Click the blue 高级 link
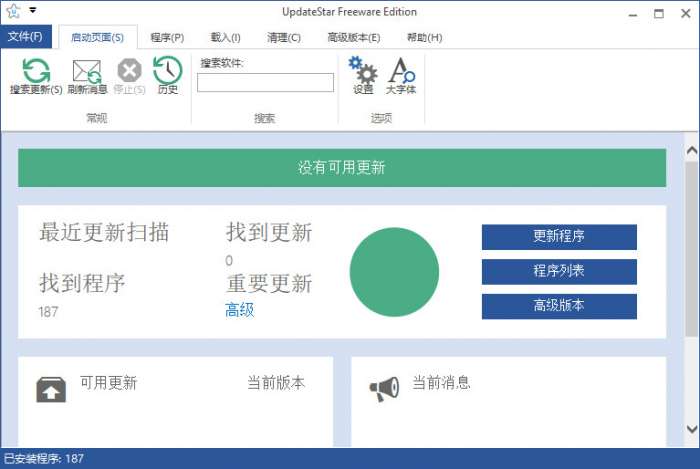Screen dimensions: 700x469 (240, 310)
